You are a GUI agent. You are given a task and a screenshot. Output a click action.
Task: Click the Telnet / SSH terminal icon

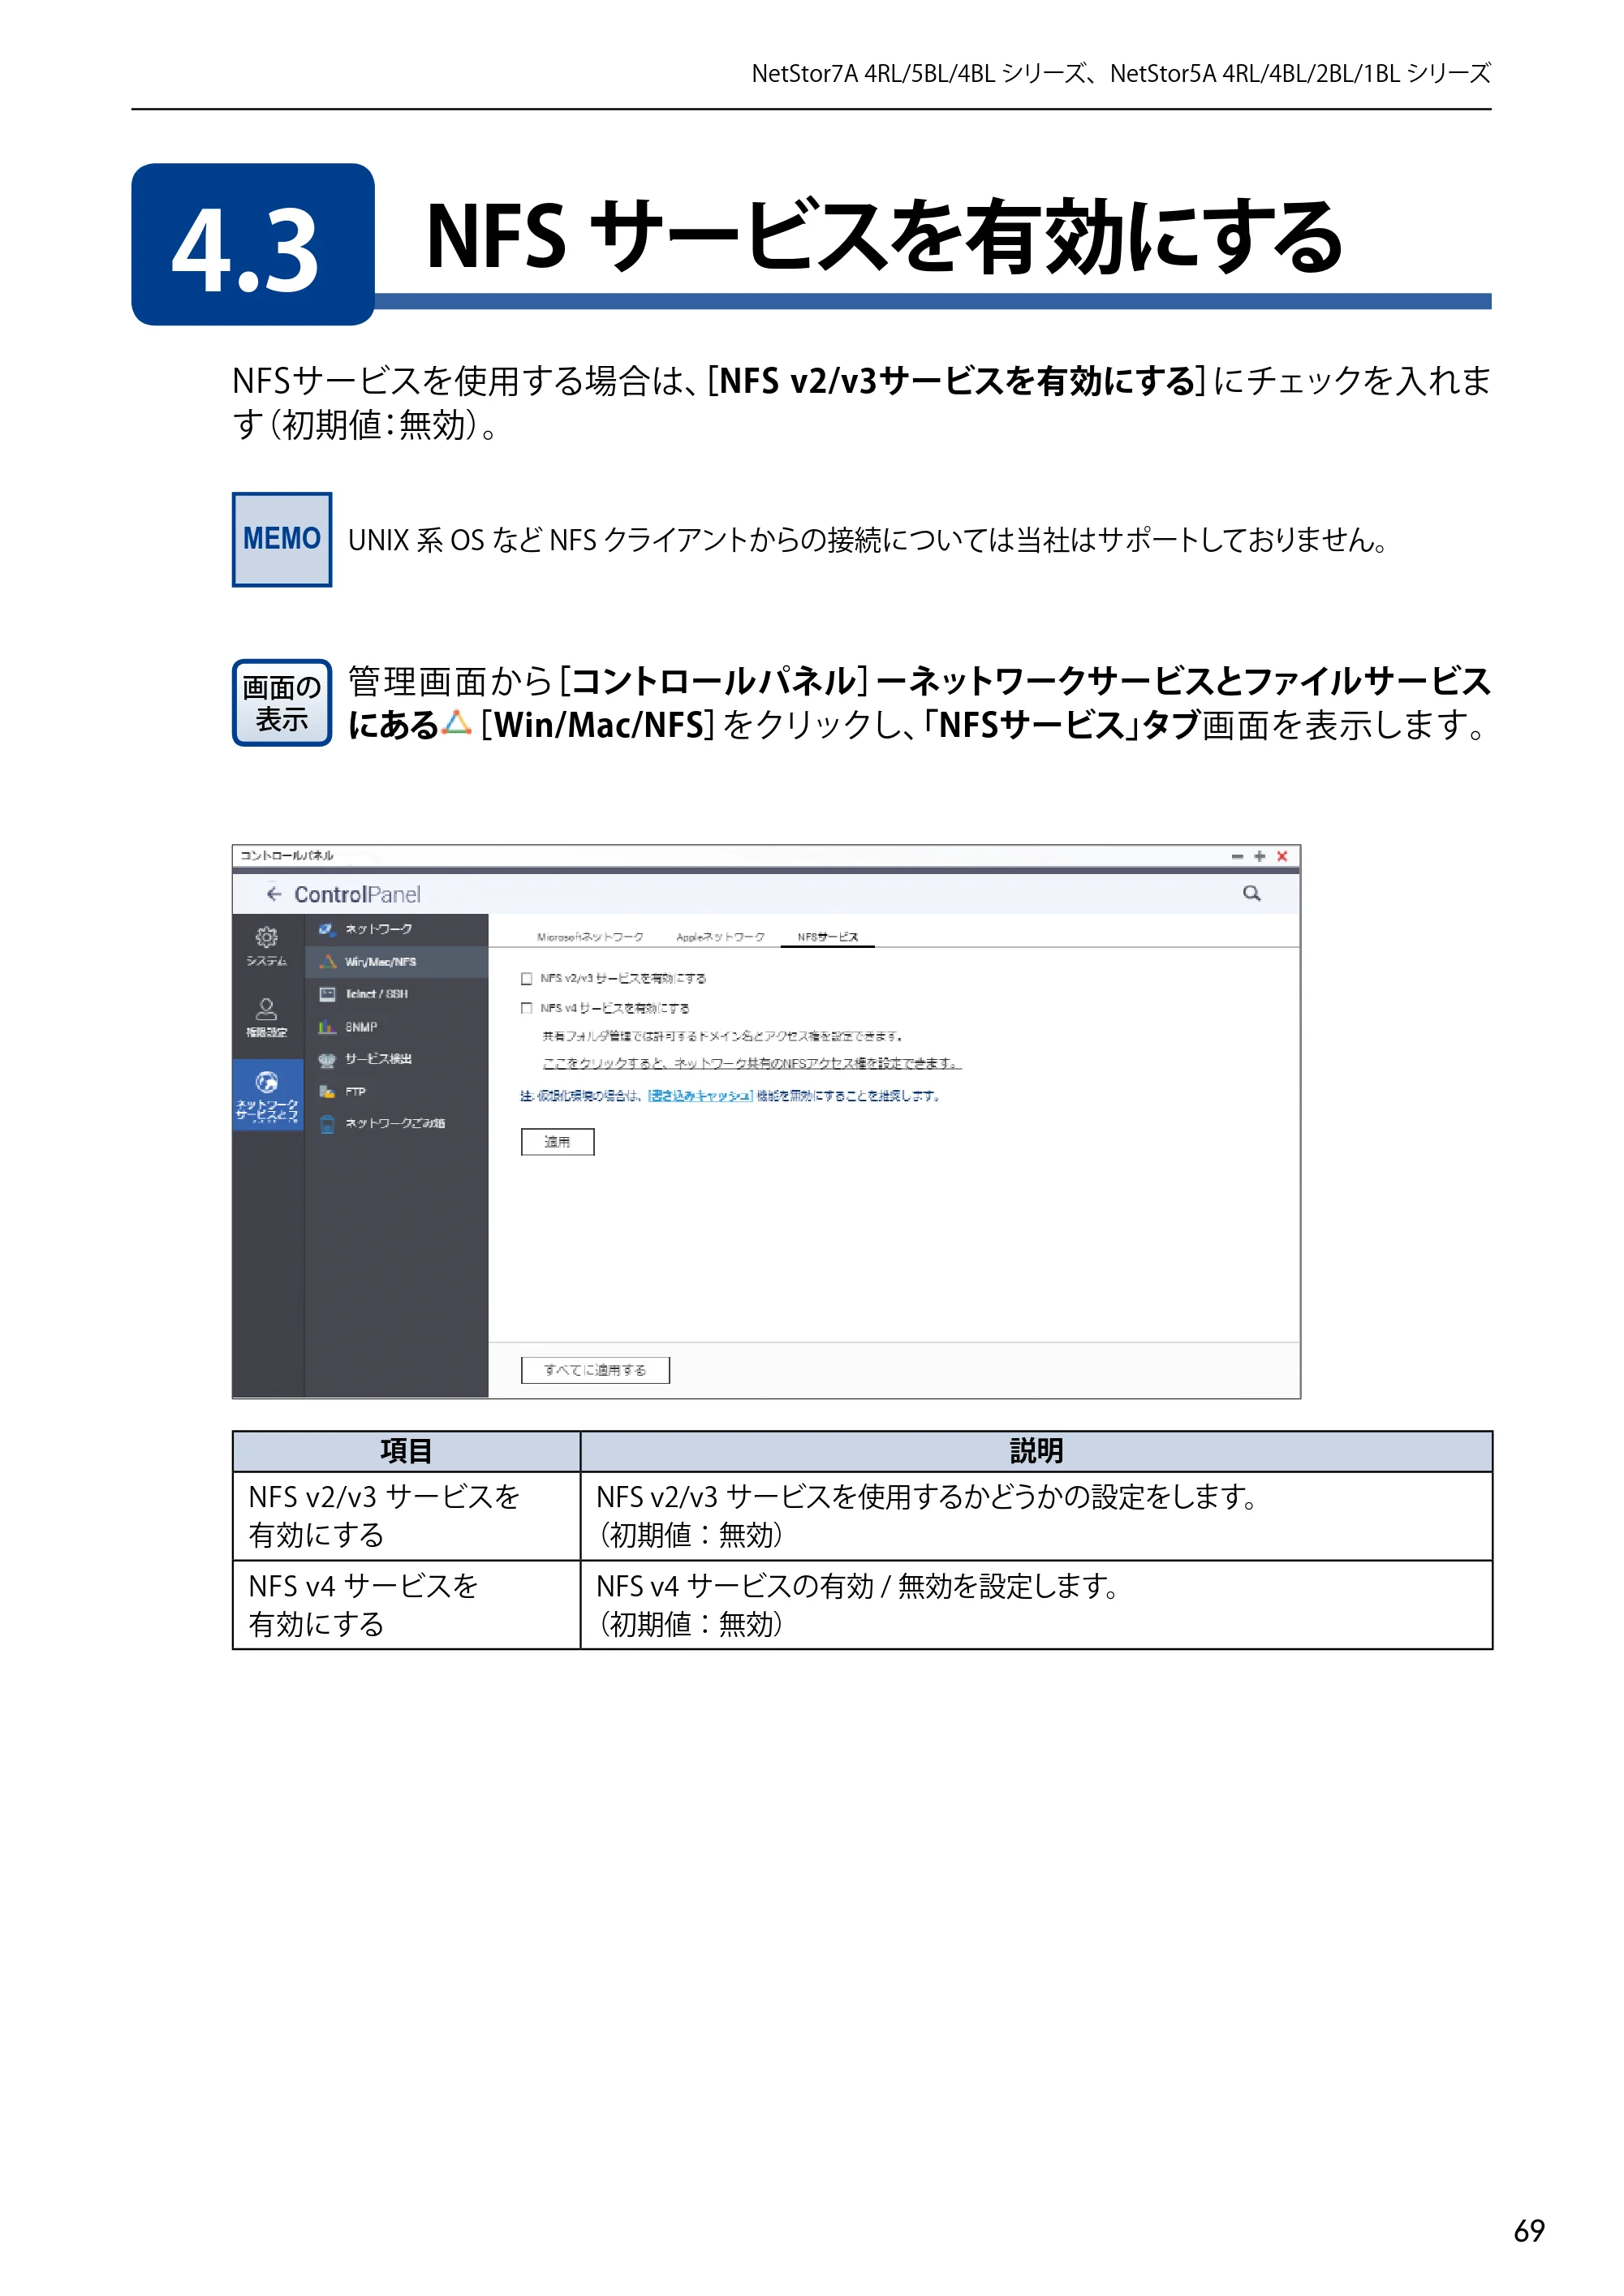pos(327,994)
